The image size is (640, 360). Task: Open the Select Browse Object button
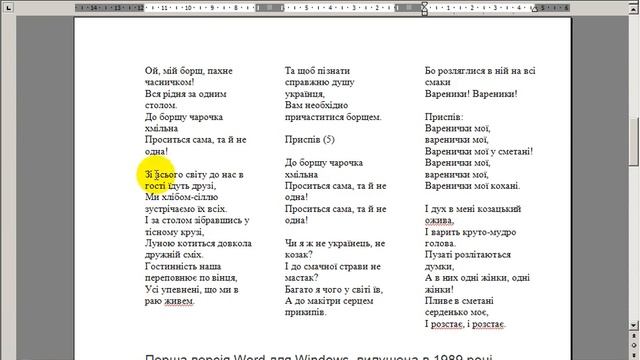(x=633, y=345)
